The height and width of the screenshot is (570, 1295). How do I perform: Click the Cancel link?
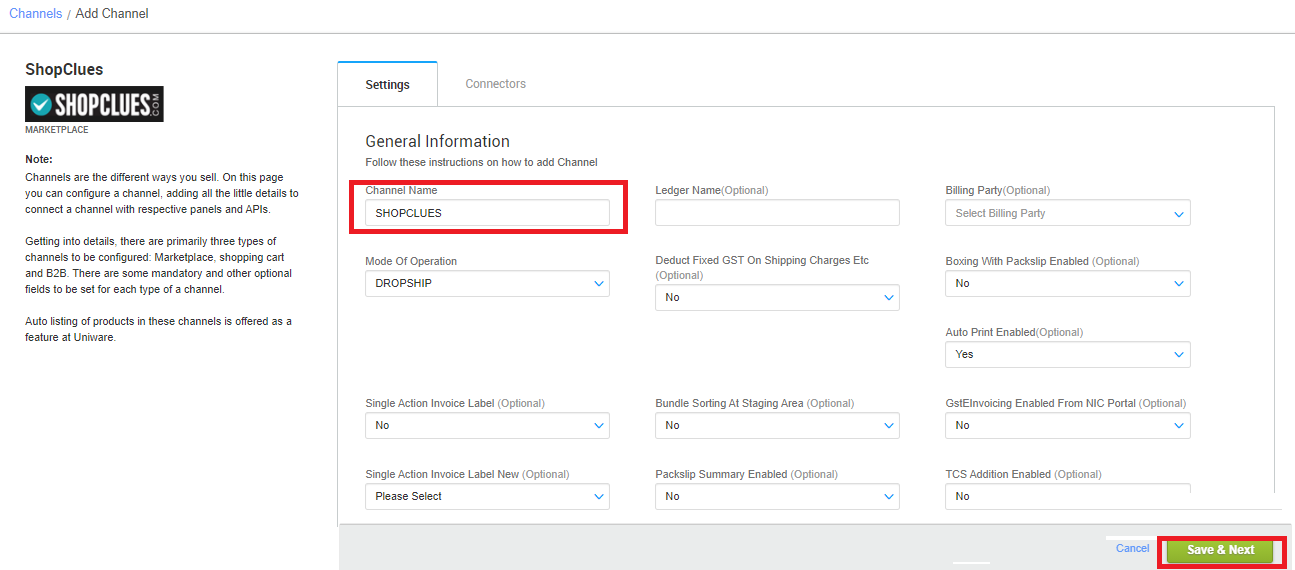click(1132, 548)
